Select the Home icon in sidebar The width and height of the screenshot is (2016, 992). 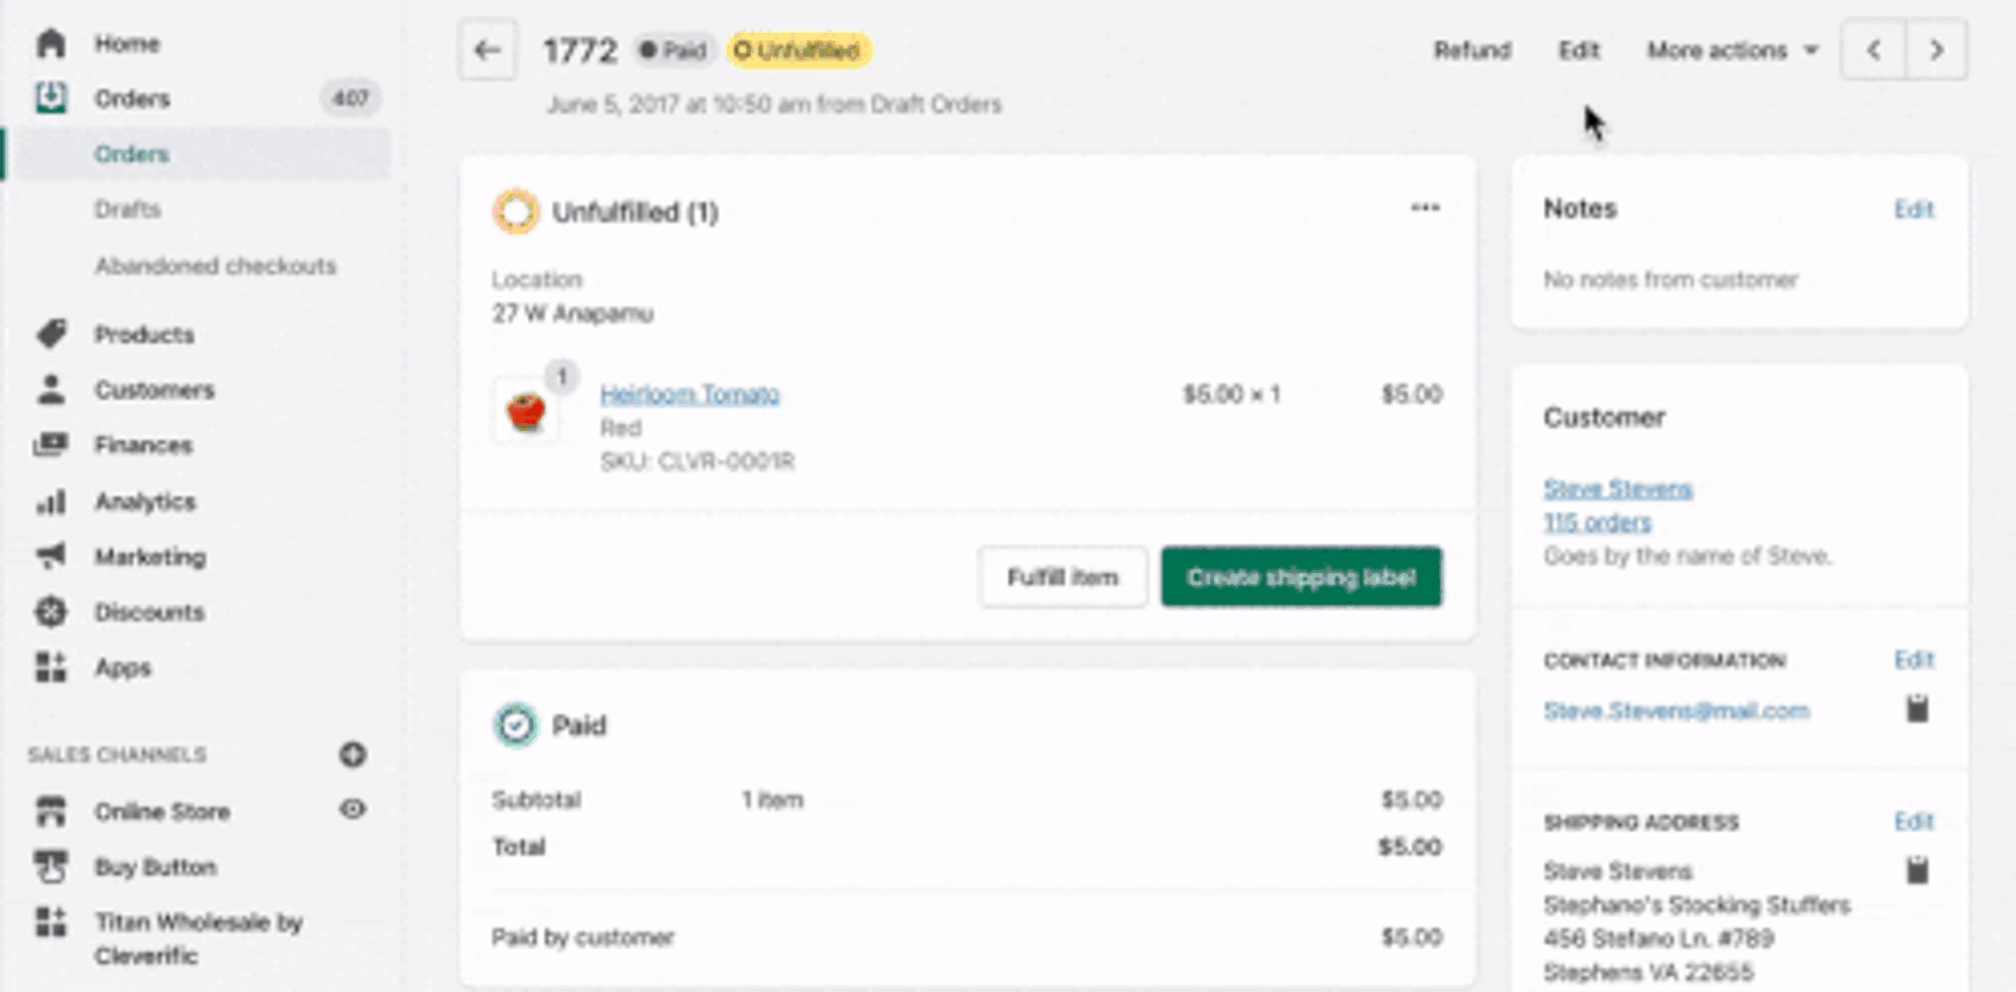(x=50, y=43)
